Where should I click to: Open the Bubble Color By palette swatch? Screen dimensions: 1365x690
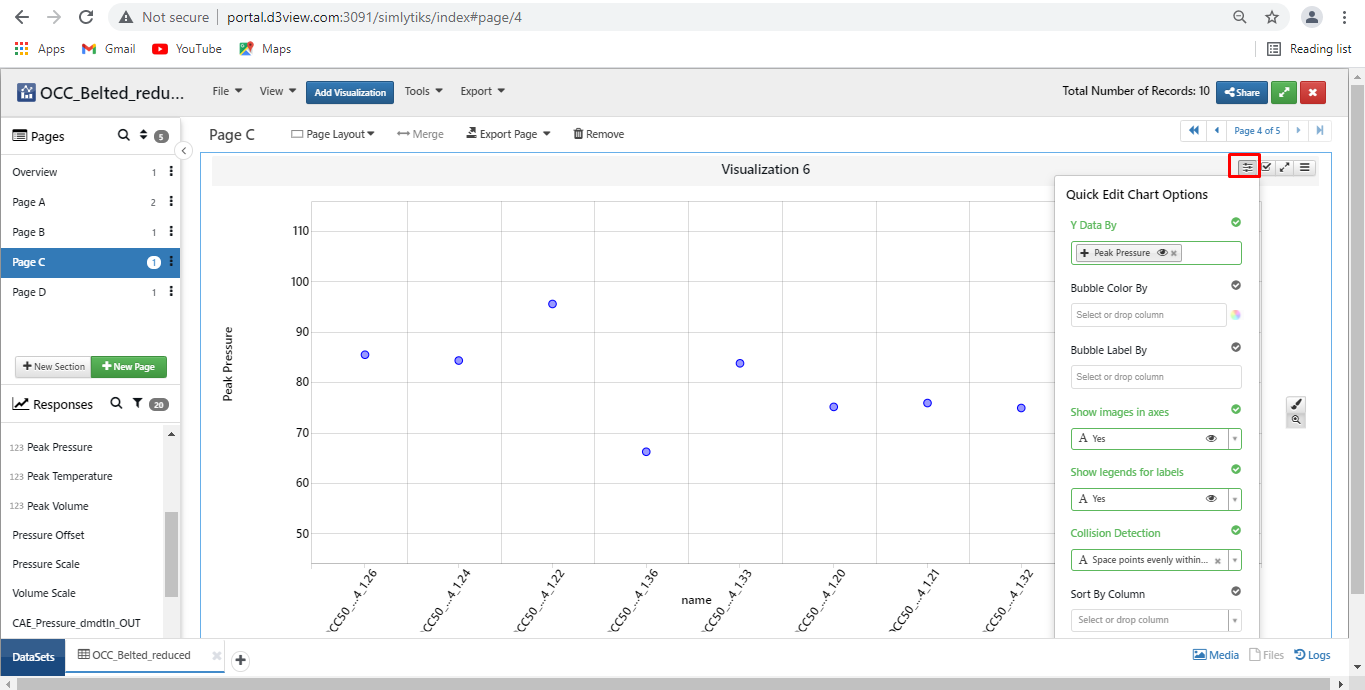[1236, 315]
